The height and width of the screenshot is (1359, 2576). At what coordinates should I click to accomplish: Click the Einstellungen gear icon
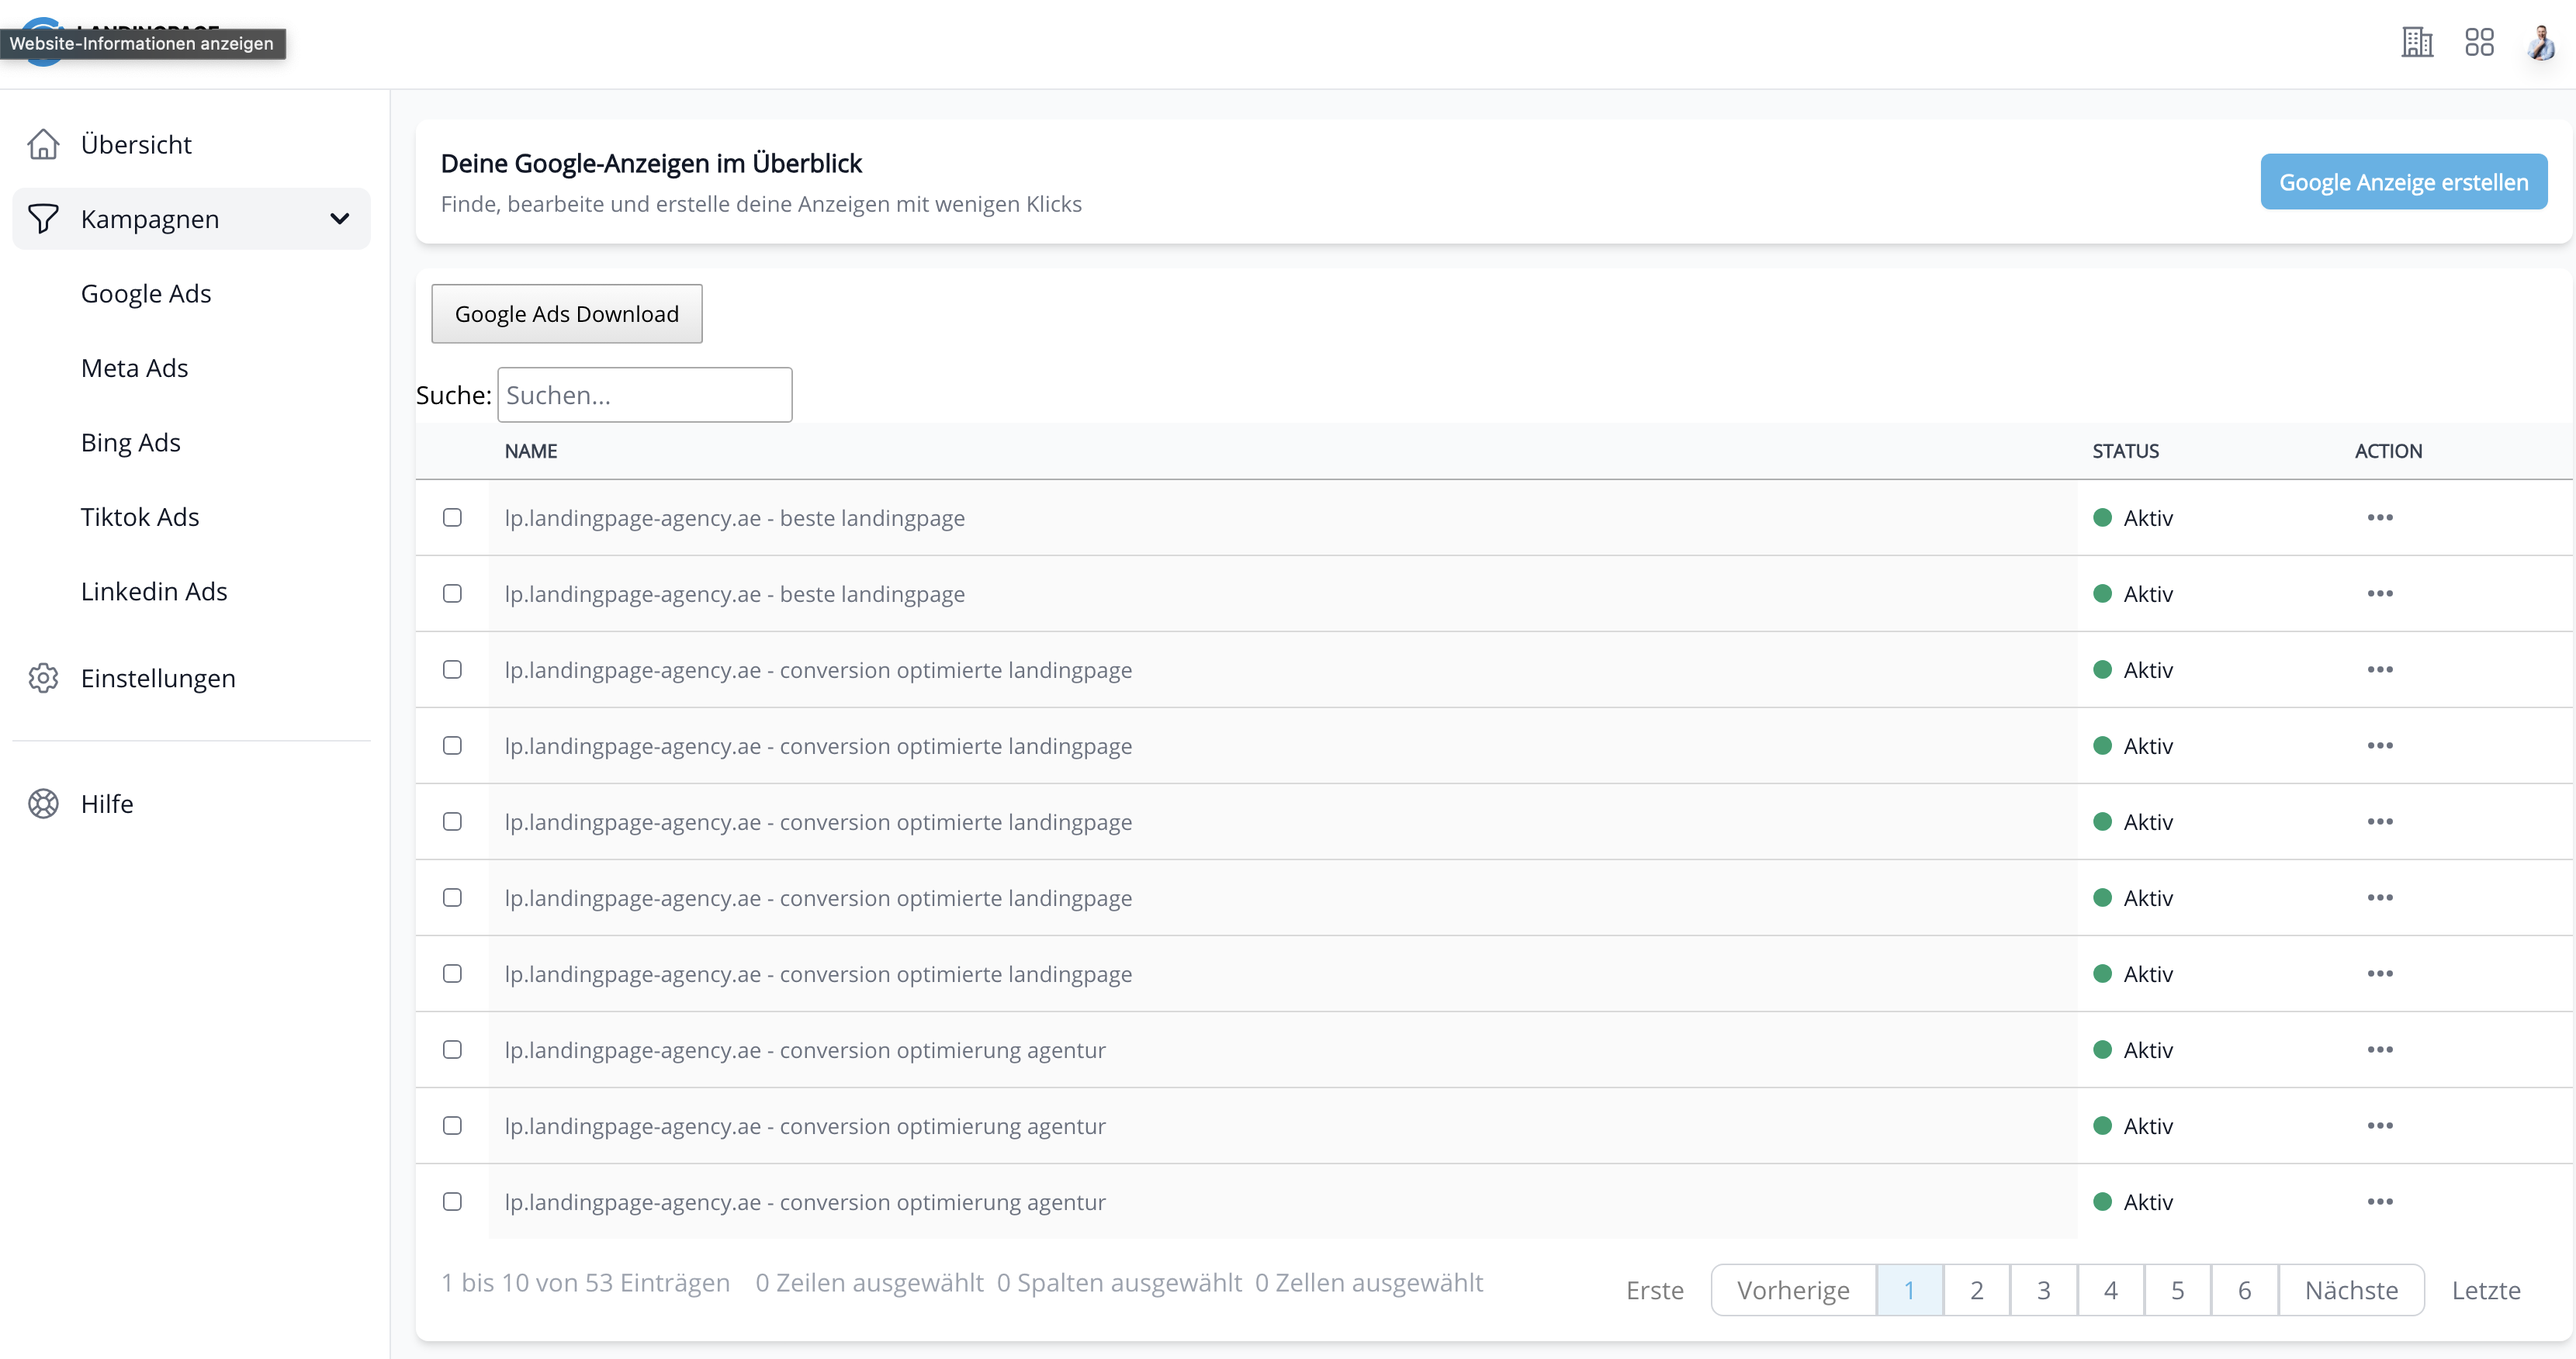[x=43, y=678]
